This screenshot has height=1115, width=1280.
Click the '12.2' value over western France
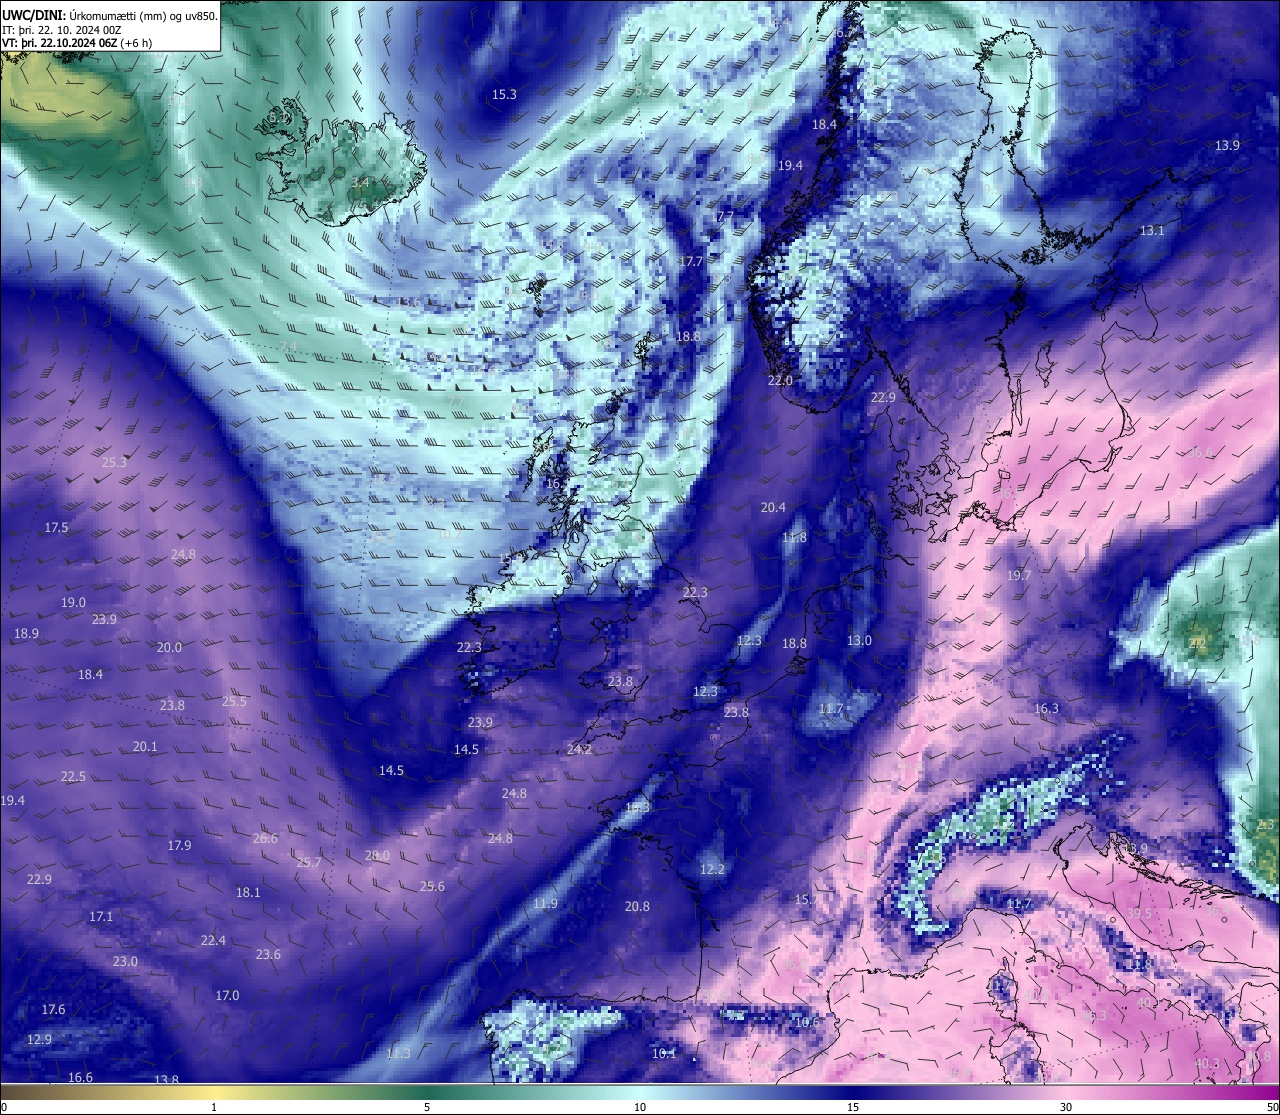tap(712, 870)
